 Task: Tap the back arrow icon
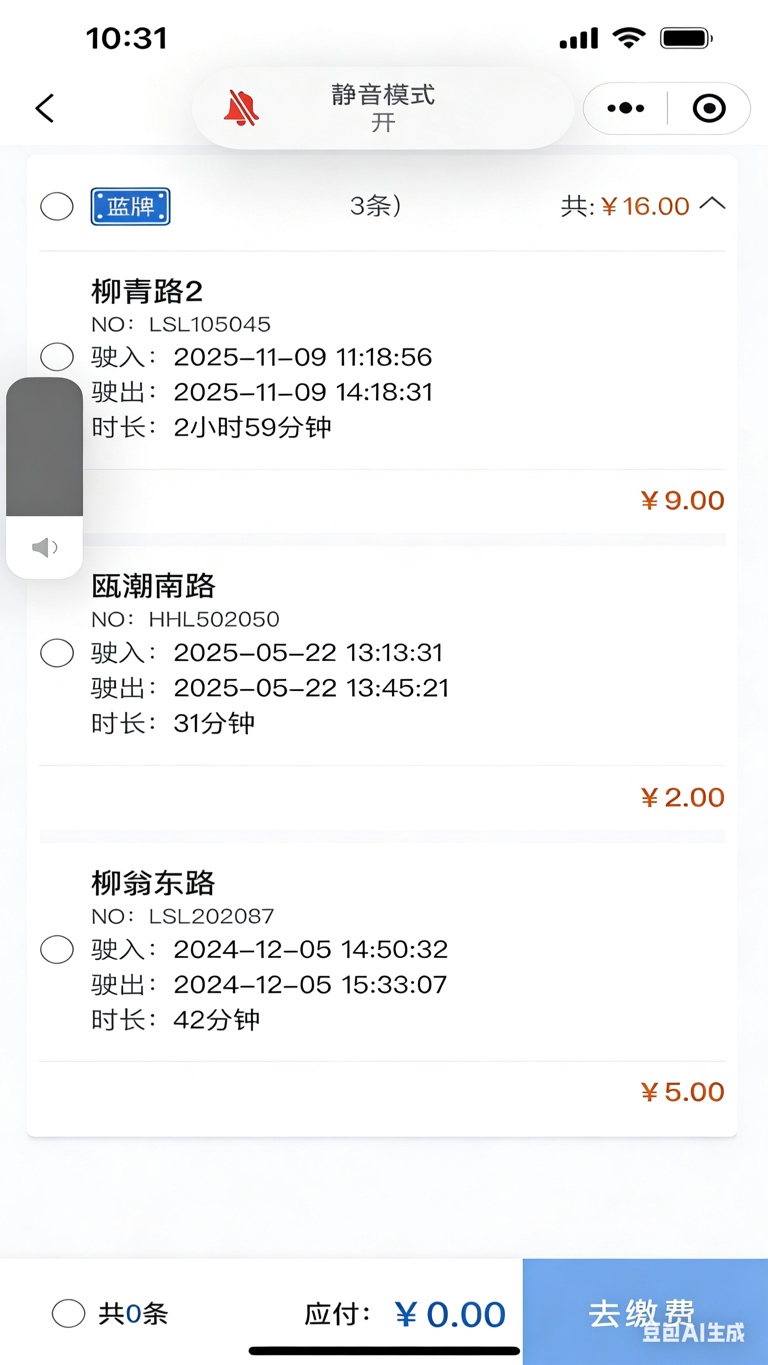coord(45,108)
